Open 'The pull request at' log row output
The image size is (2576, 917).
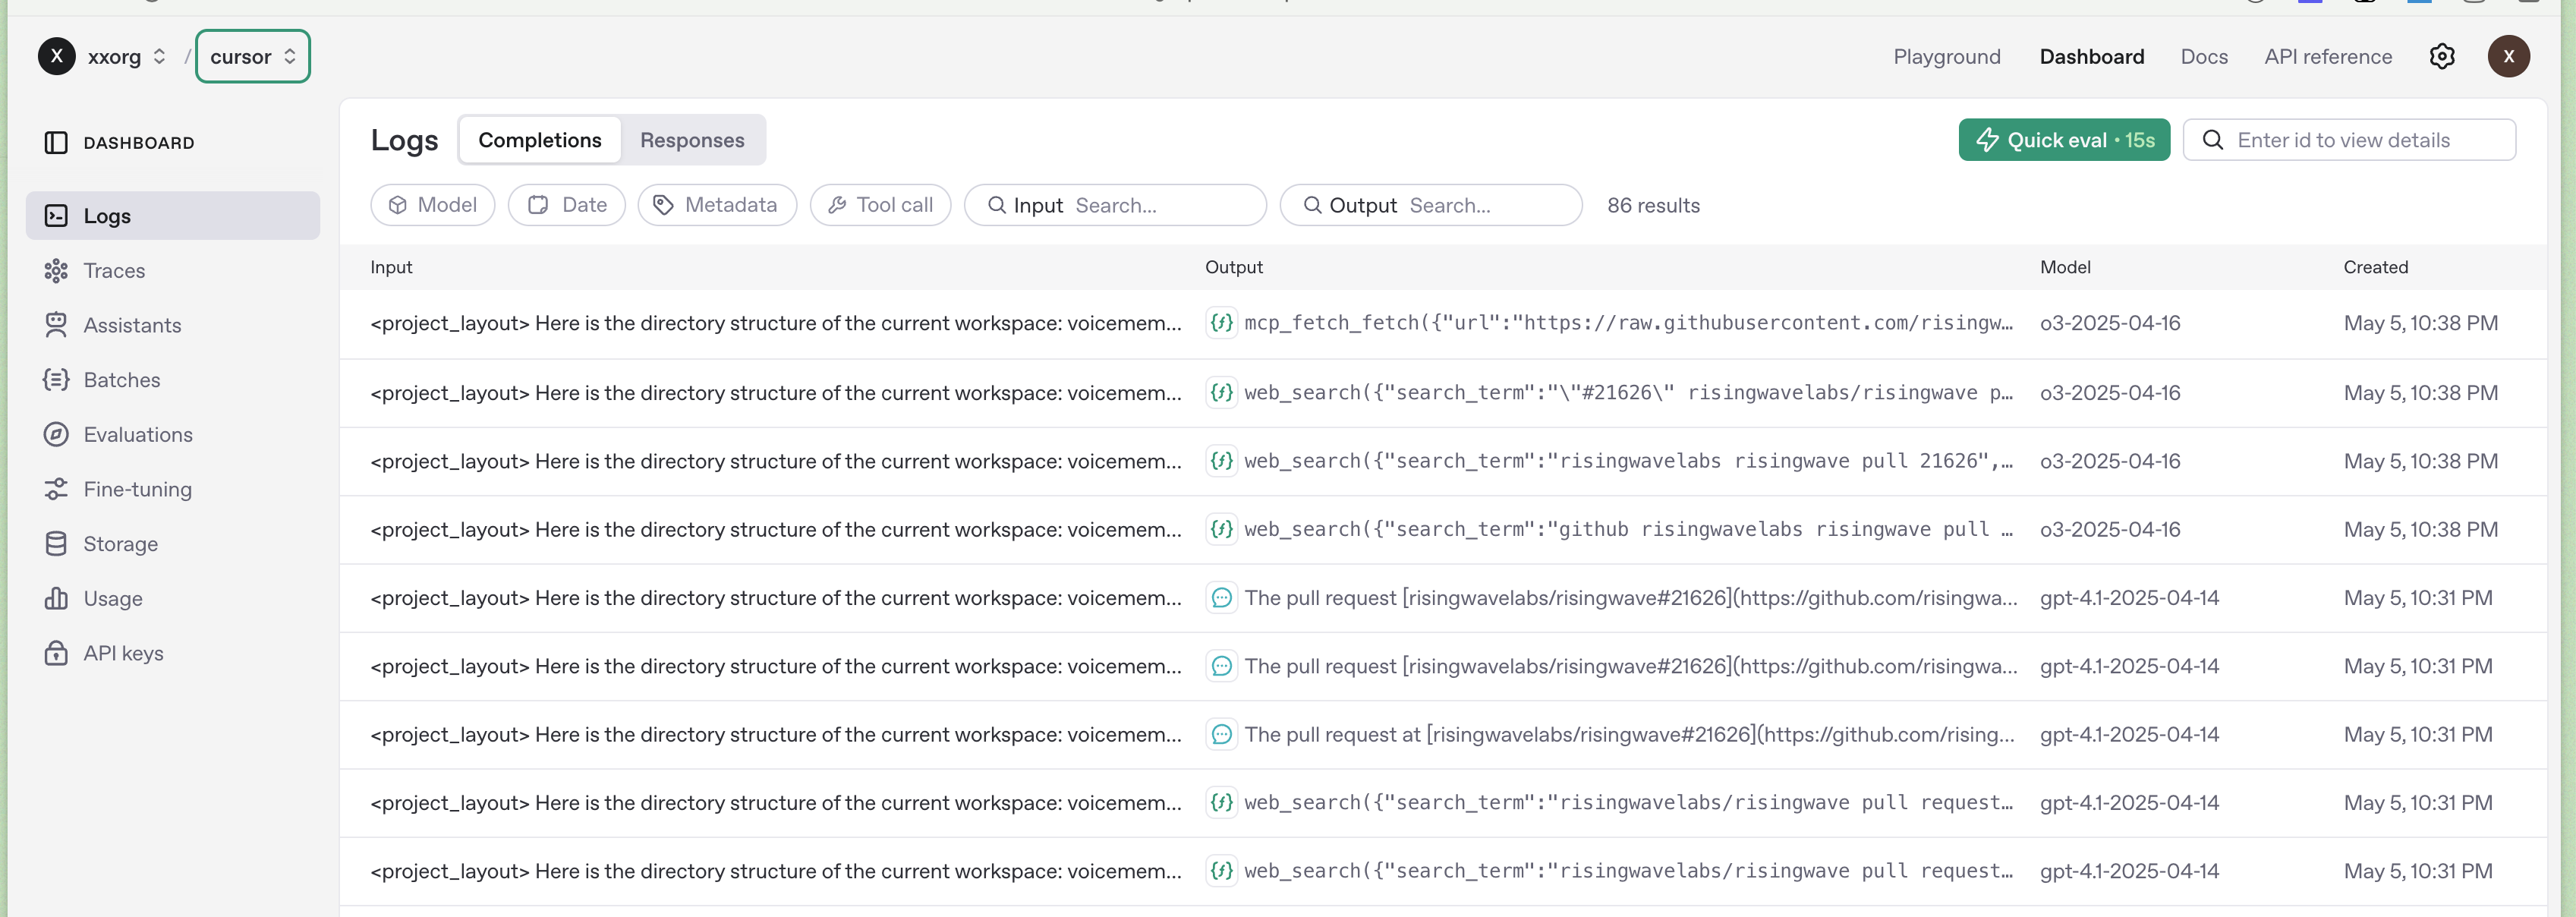click(1629, 735)
